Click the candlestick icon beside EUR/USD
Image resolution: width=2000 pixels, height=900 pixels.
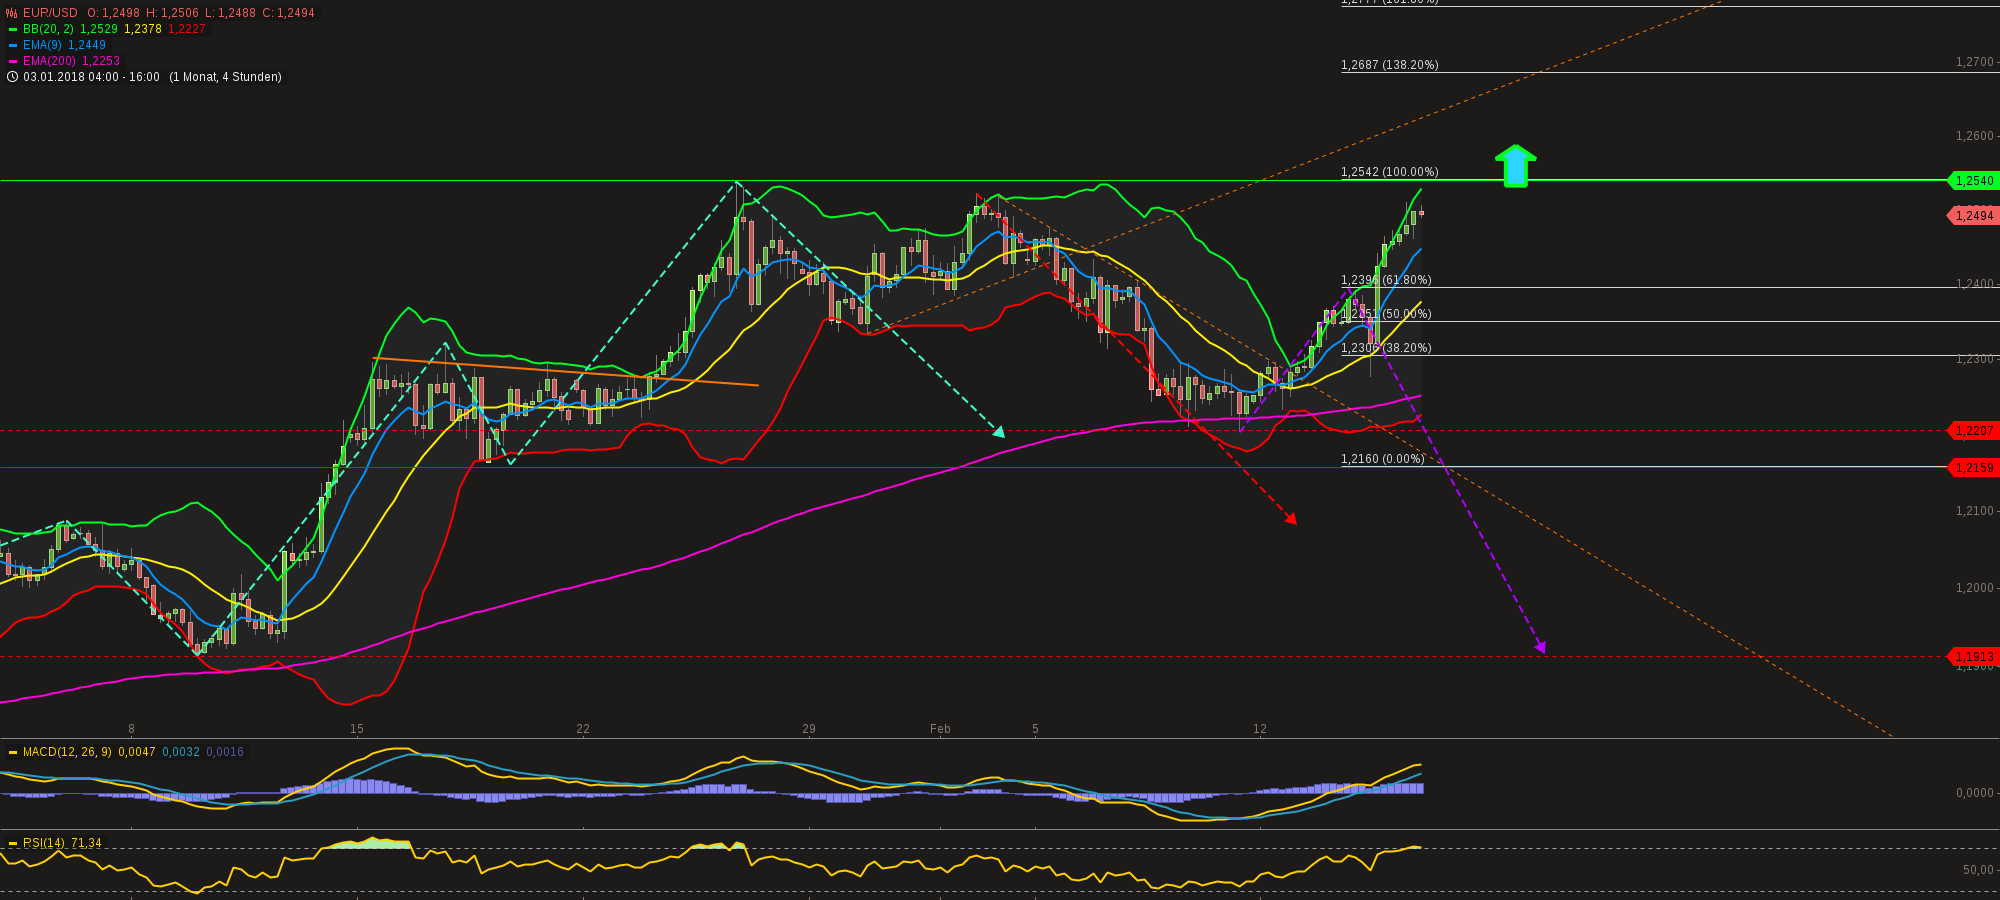point(12,13)
